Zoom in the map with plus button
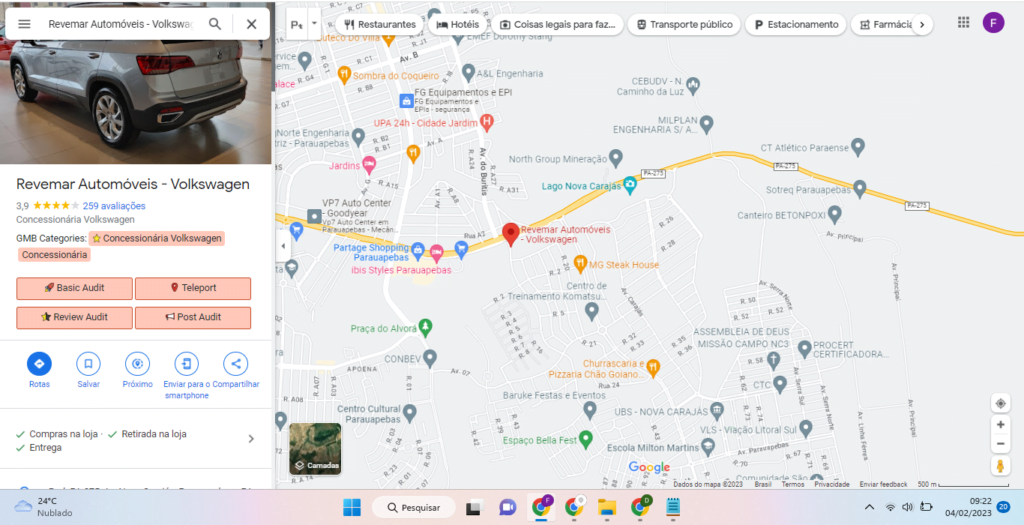 tap(999, 425)
